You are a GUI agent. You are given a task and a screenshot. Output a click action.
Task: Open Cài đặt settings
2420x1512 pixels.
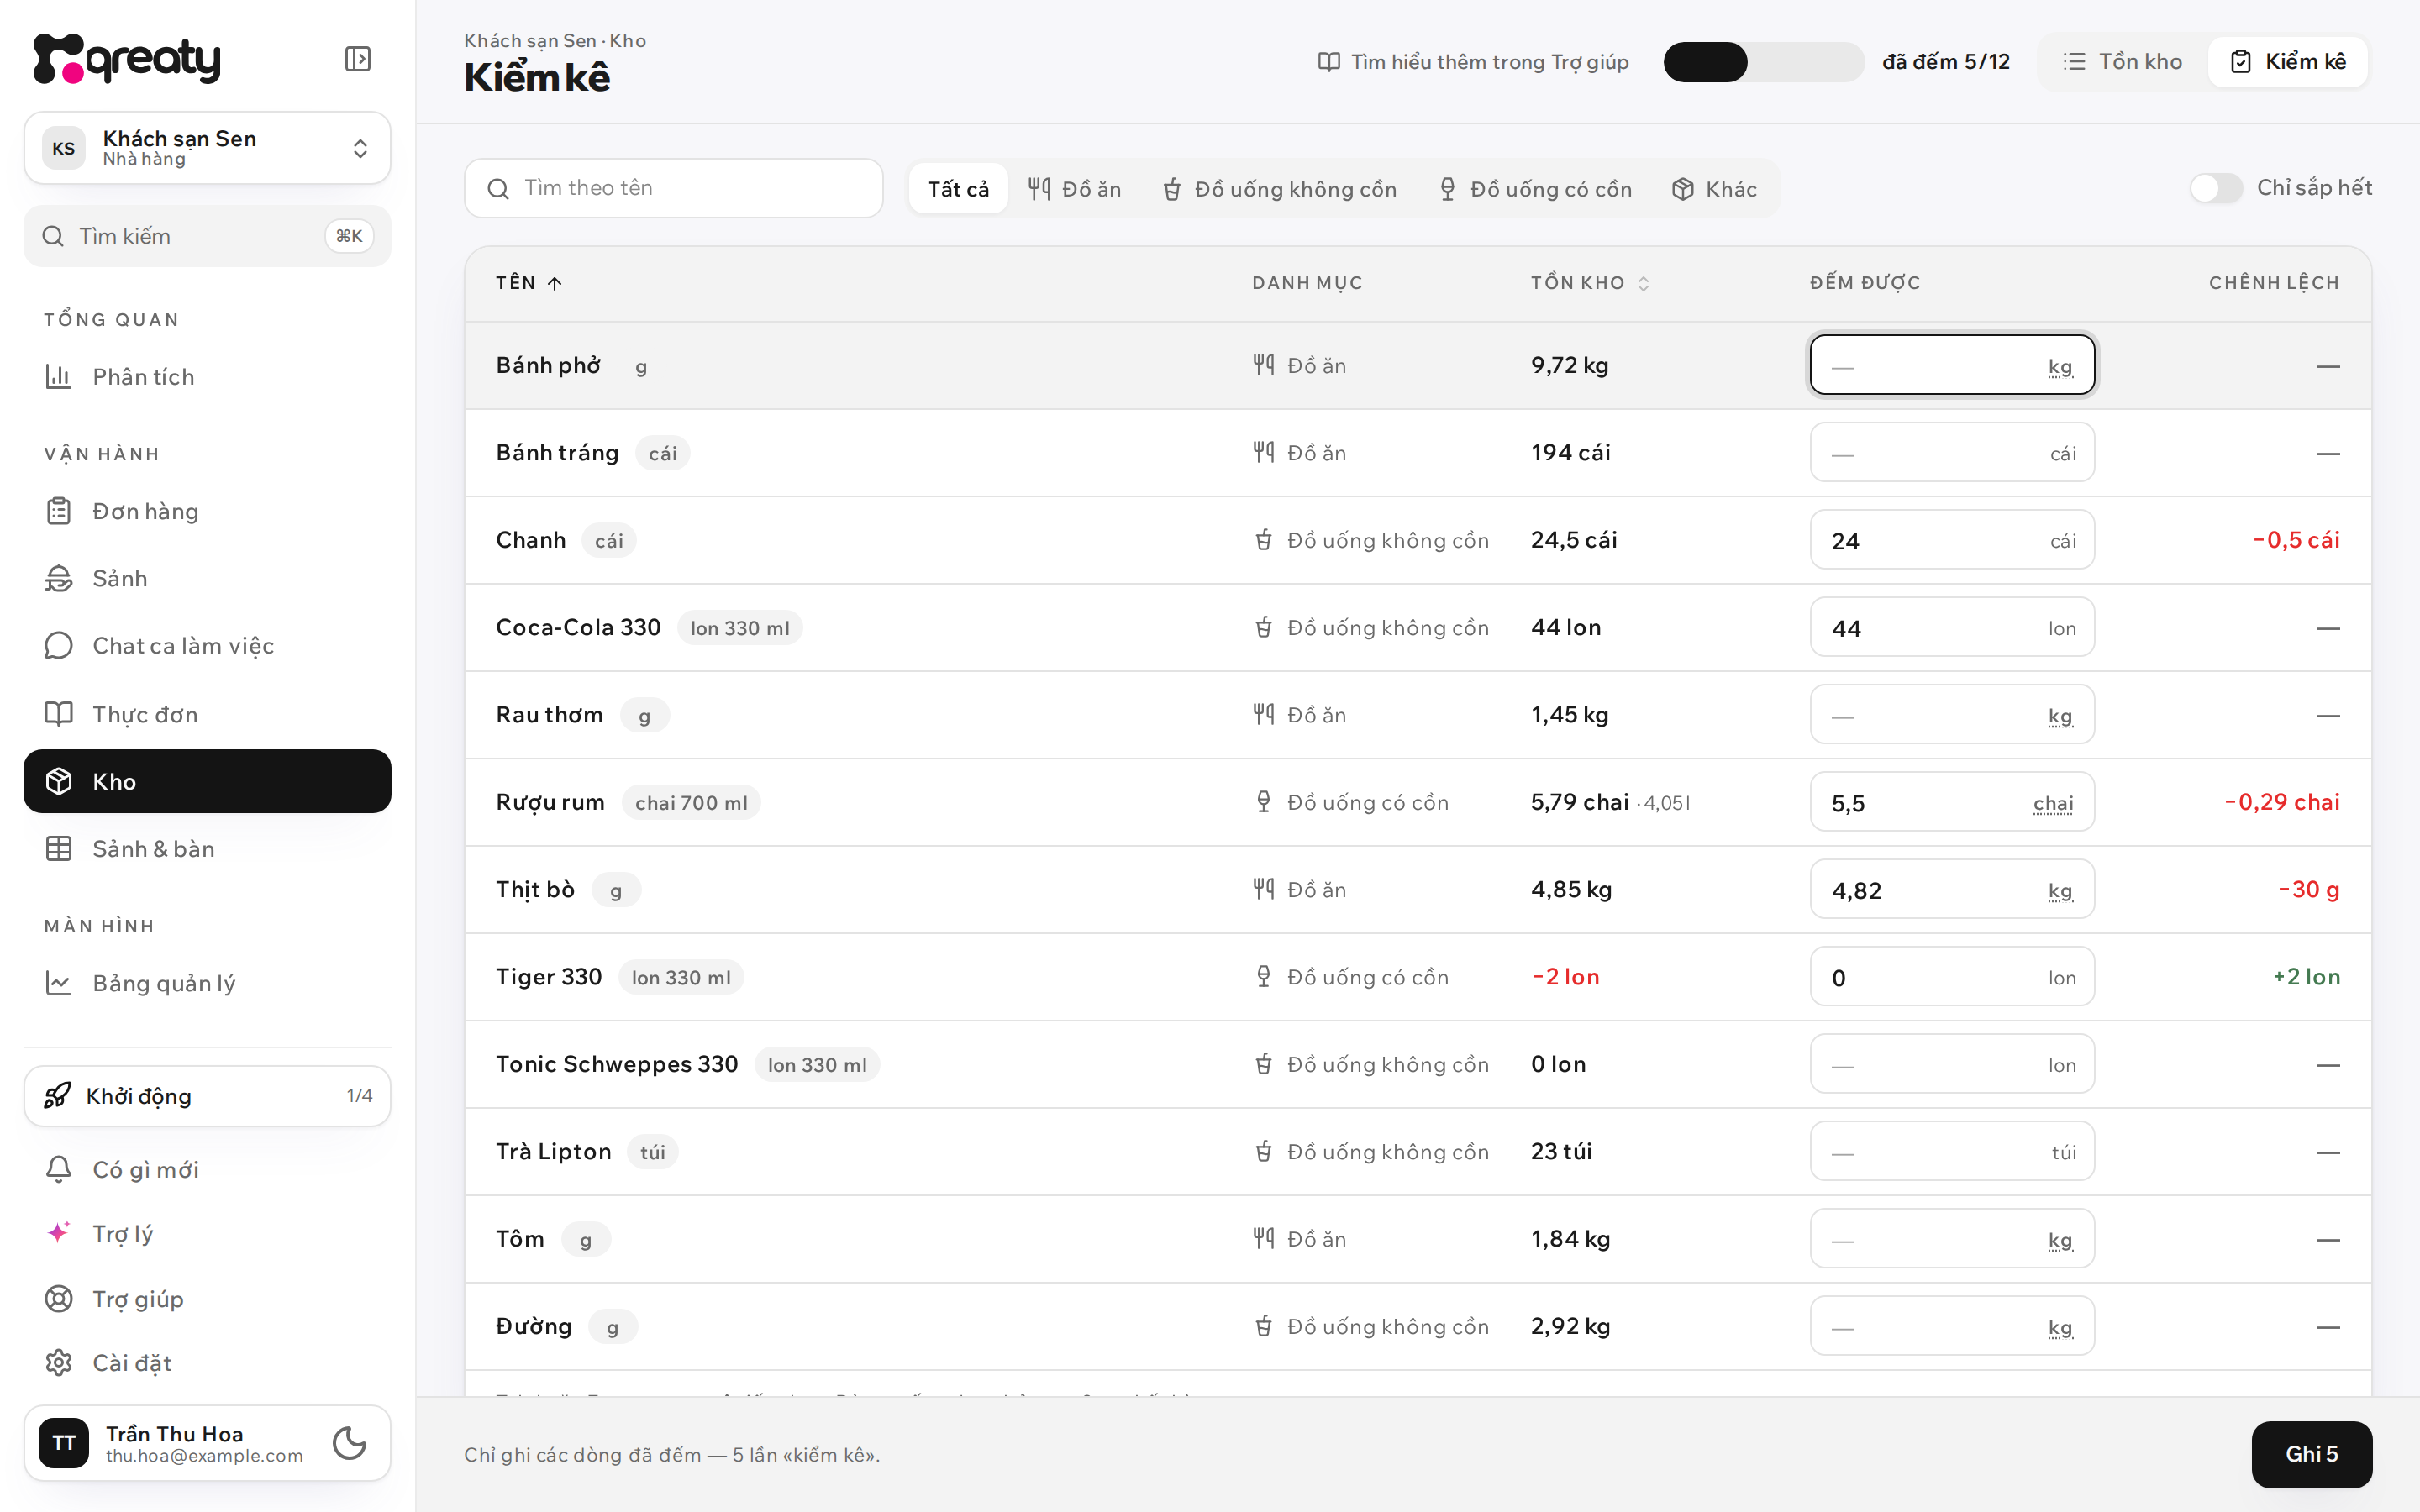(207, 1363)
